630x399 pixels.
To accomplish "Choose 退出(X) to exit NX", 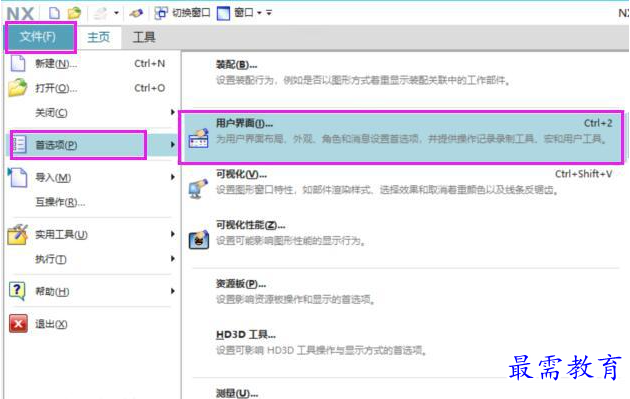I will pos(51,324).
